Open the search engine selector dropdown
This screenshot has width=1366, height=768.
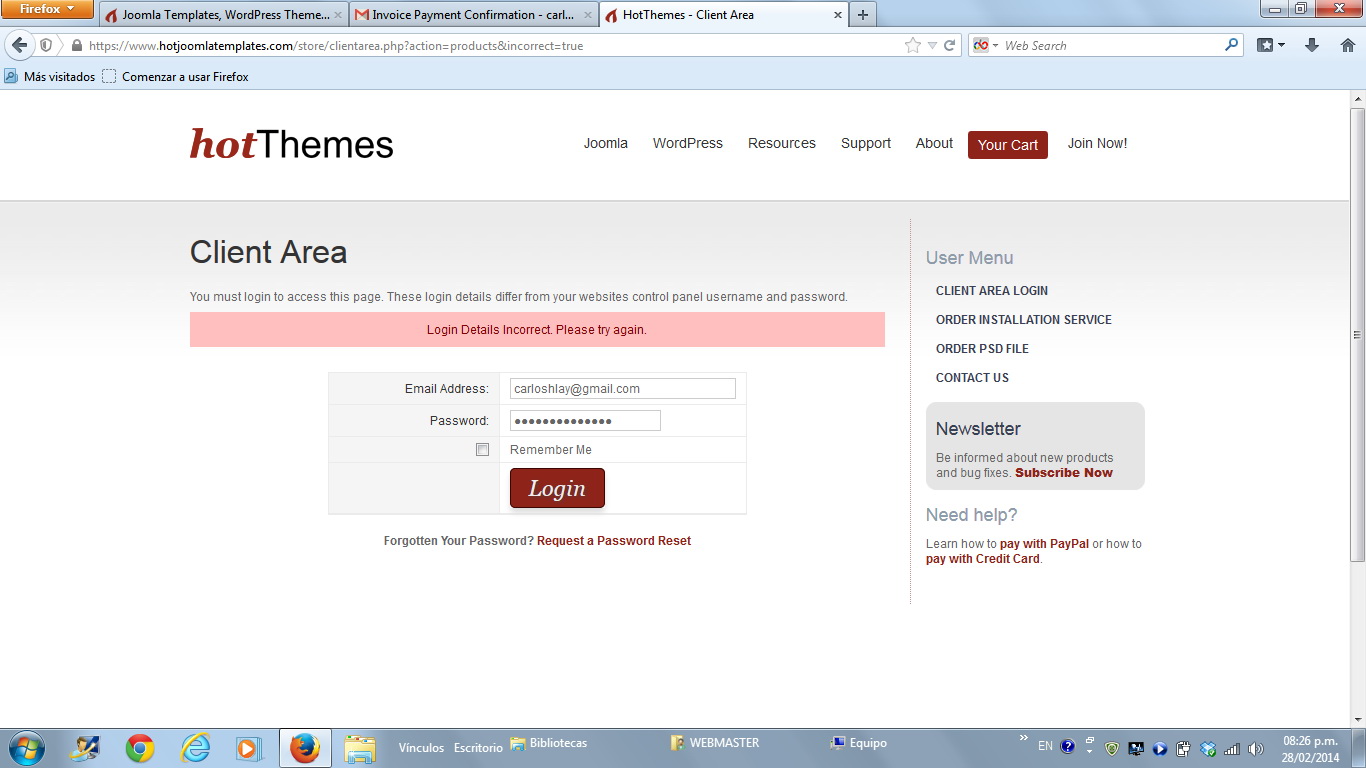pyautogui.click(x=986, y=45)
